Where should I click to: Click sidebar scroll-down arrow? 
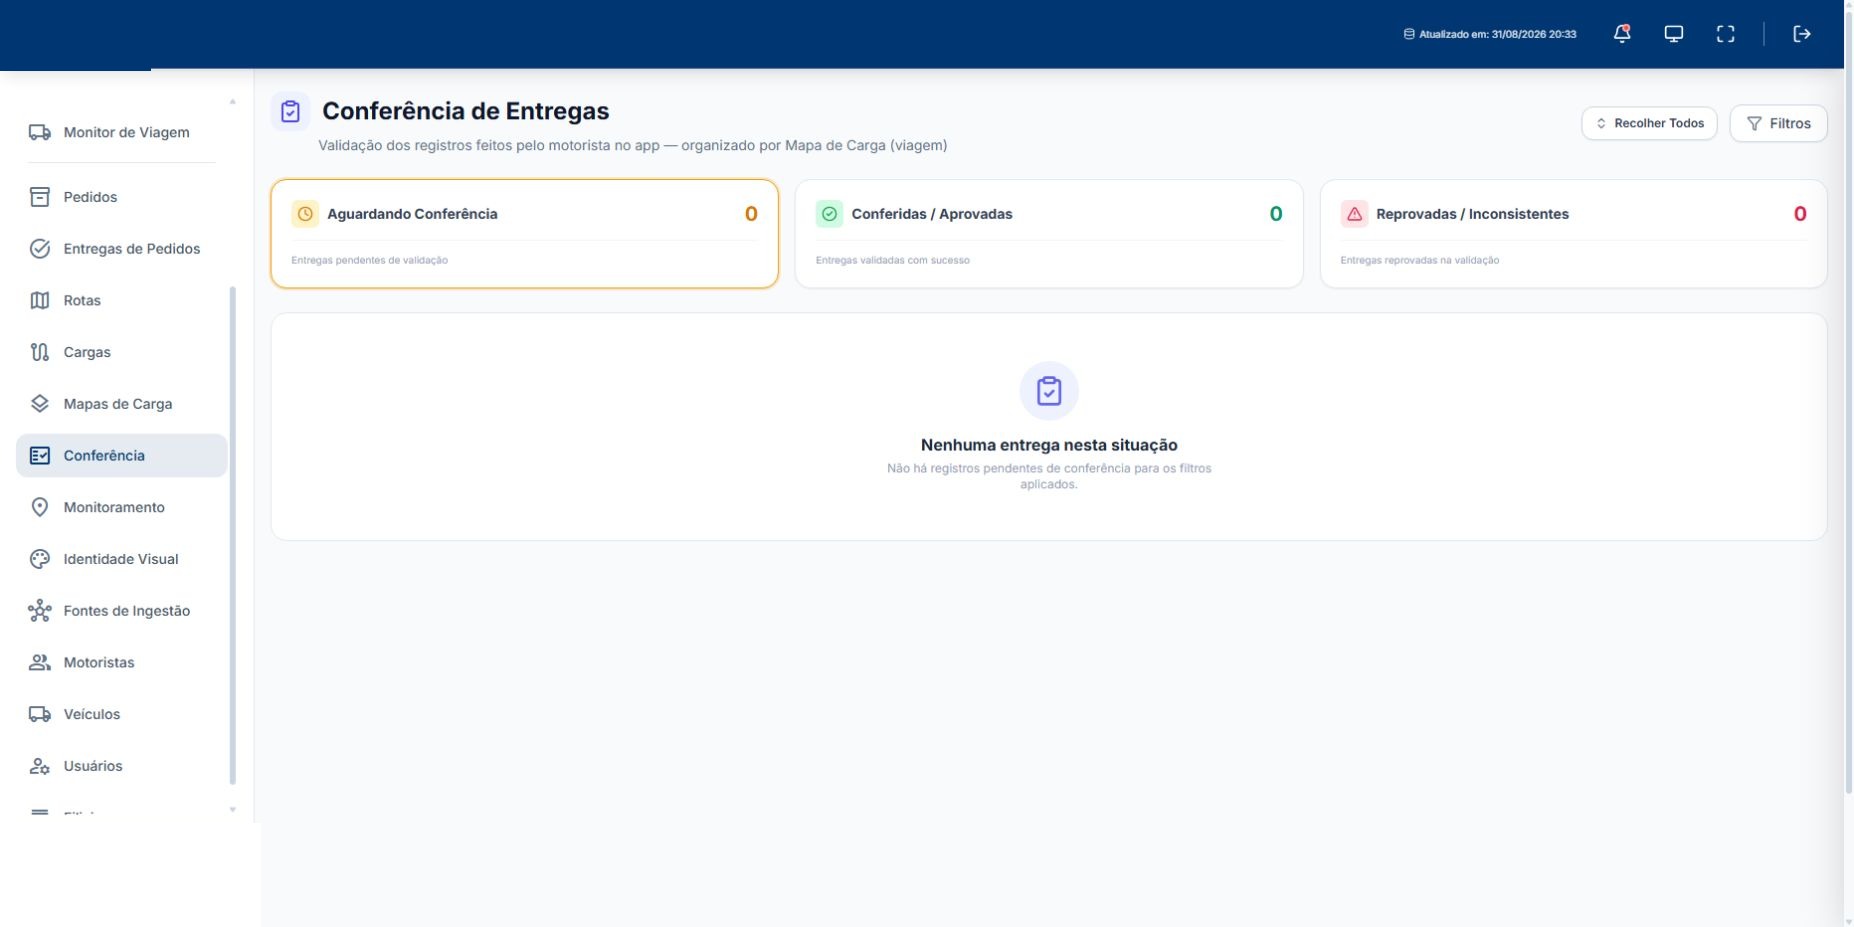[x=233, y=810]
